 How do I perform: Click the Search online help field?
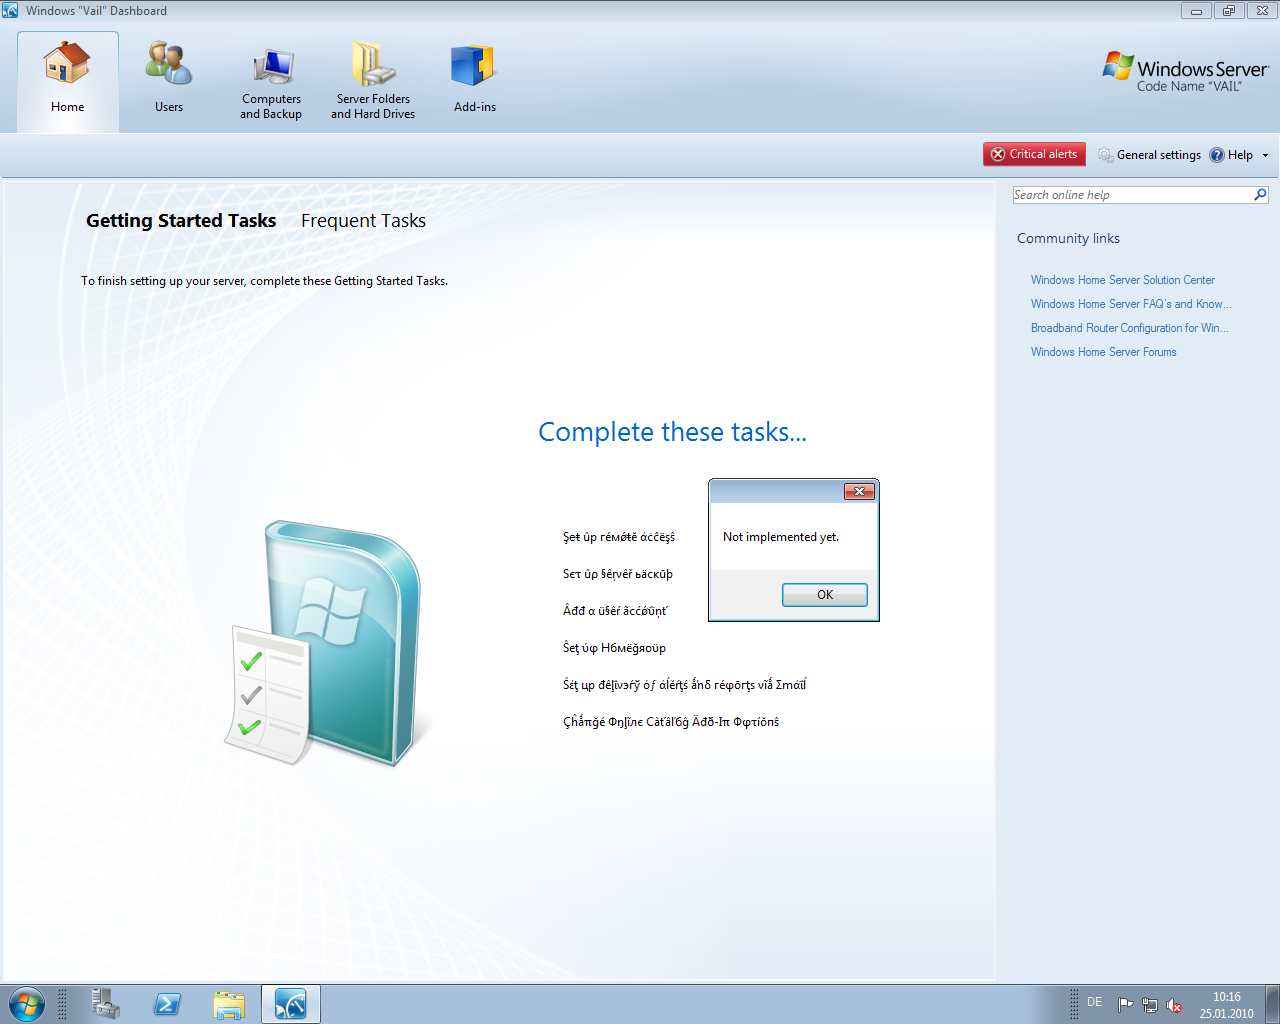(1132, 195)
